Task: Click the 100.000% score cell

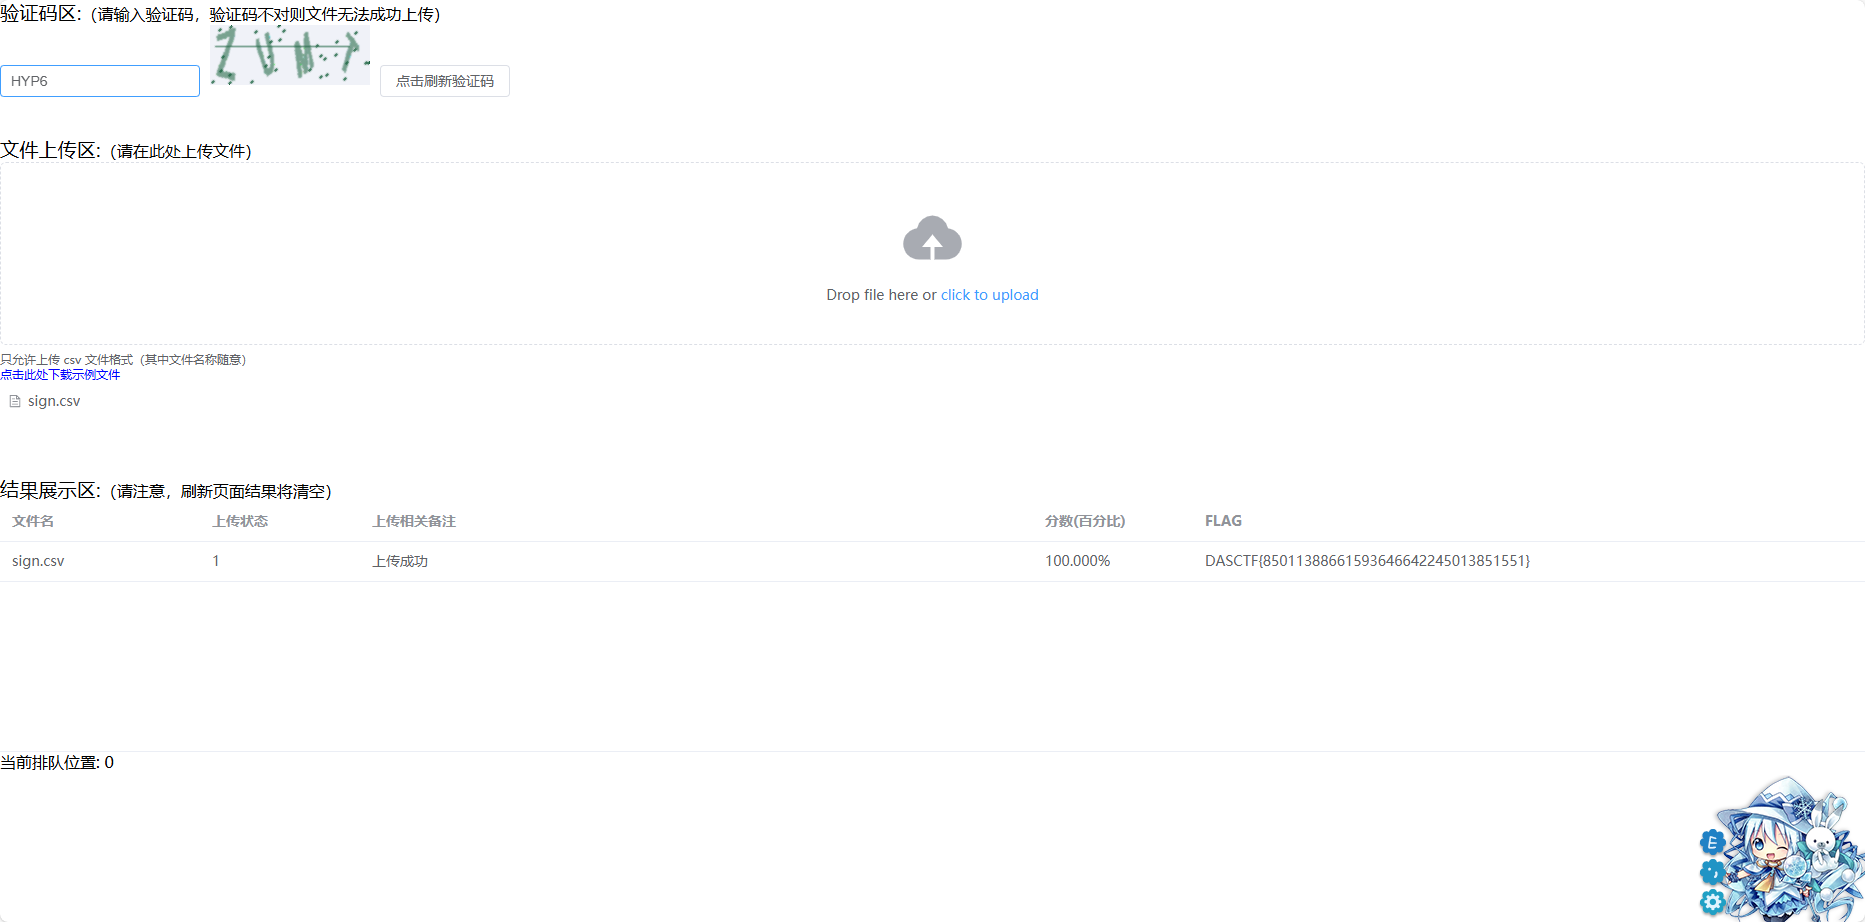Action: (1077, 561)
